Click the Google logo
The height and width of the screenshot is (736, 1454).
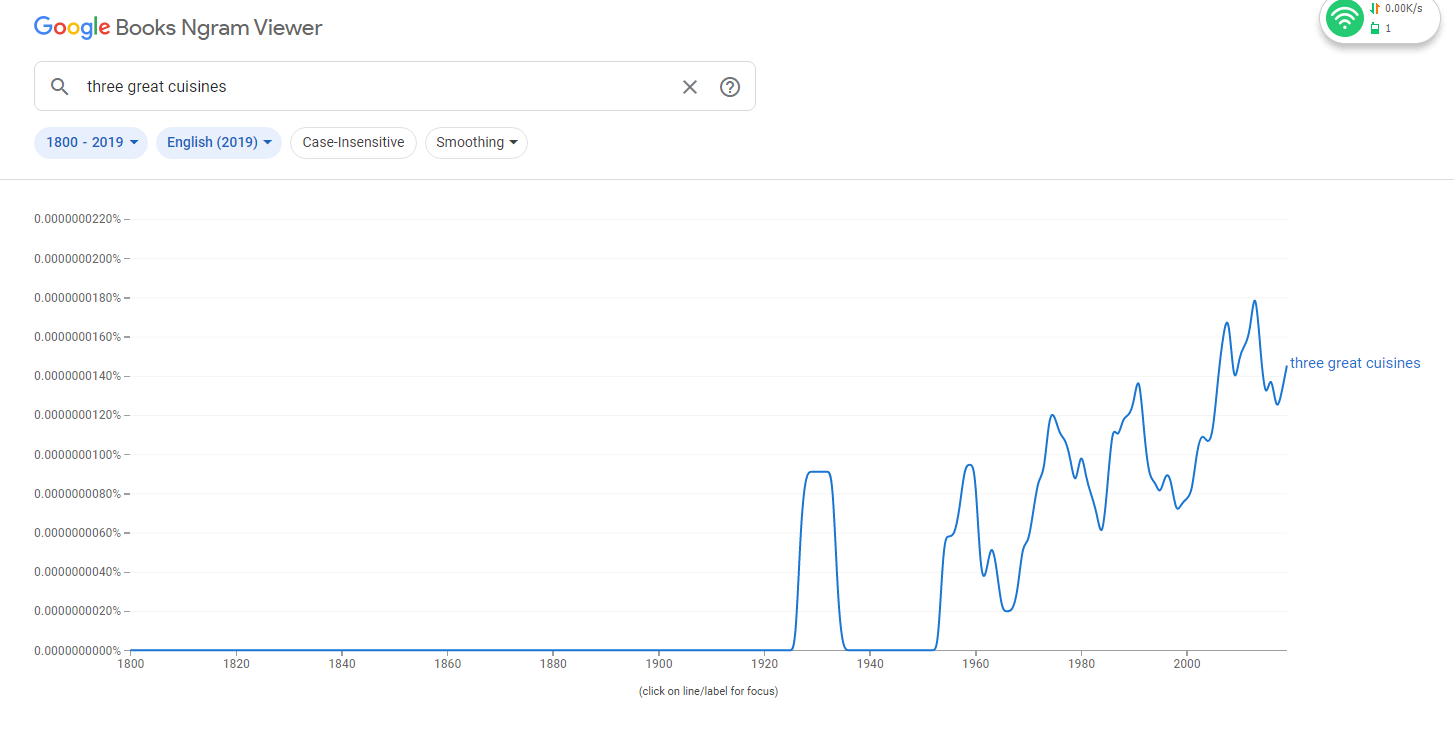point(72,27)
